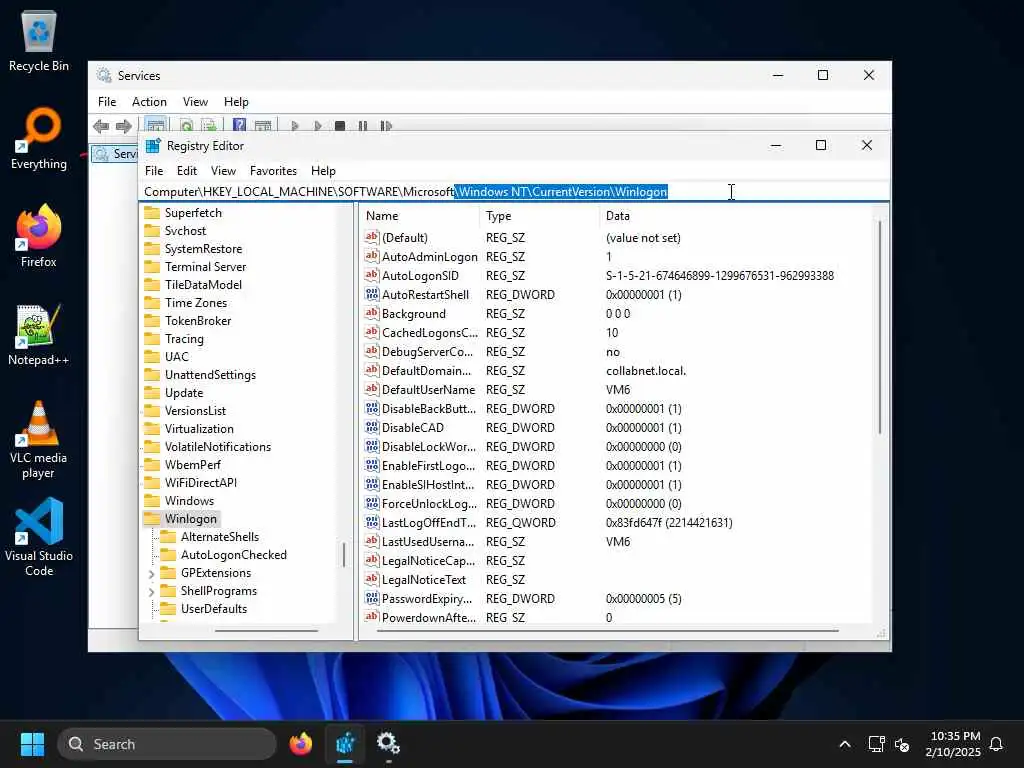The width and height of the screenshot is (1024, 768).
Task: Click taskbar Search box
Action: (x=167, y=744)
